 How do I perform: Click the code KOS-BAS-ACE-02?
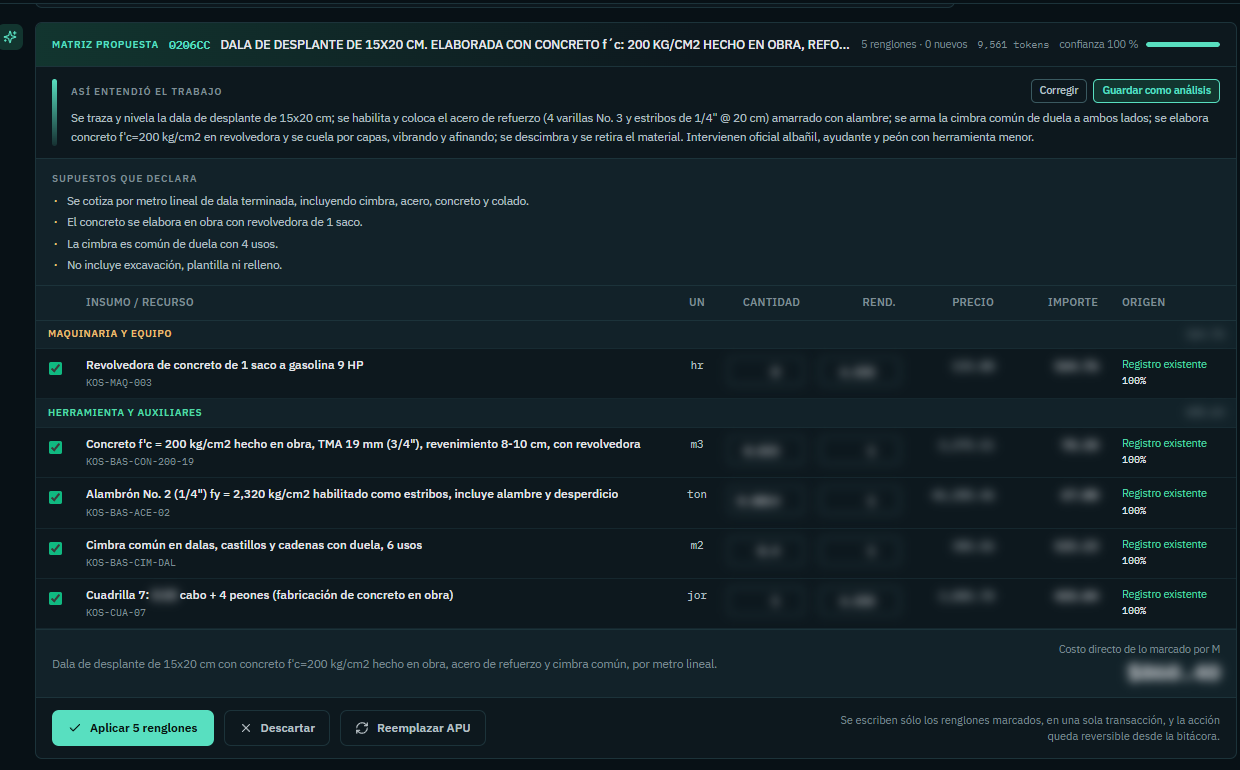click(128, 512)
